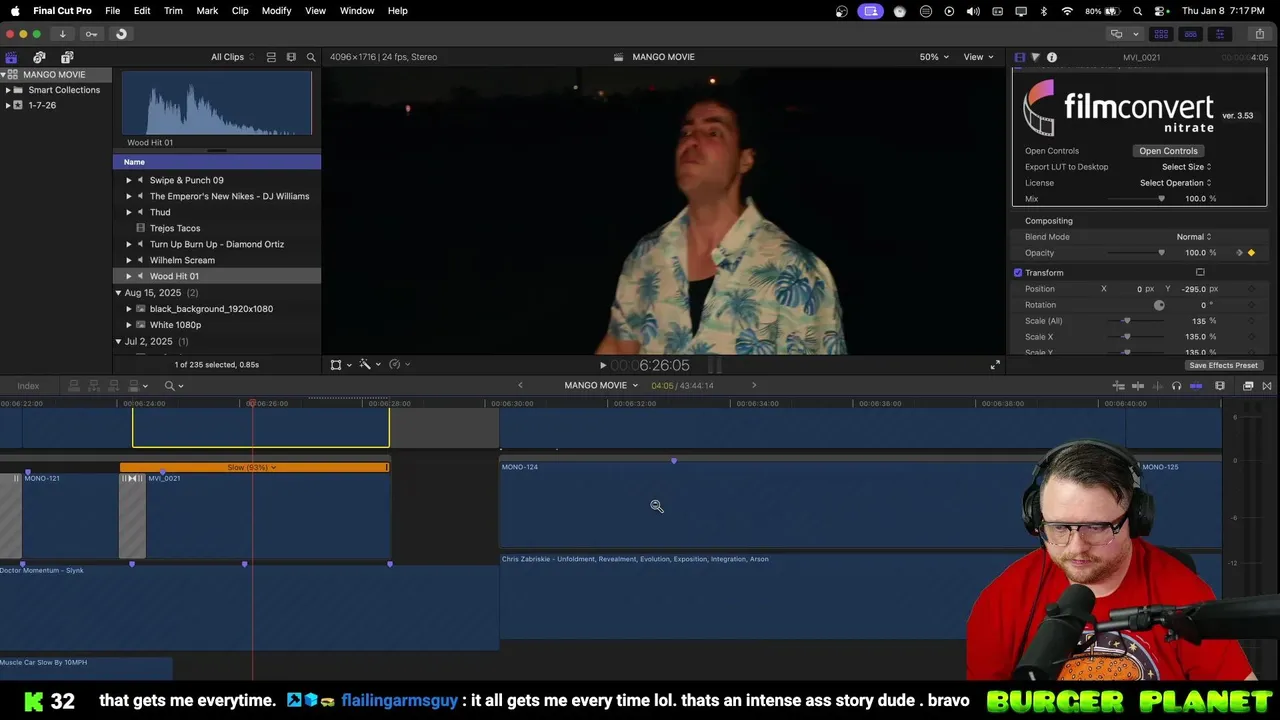Expand the Smart Collections folder

[8, 90]
